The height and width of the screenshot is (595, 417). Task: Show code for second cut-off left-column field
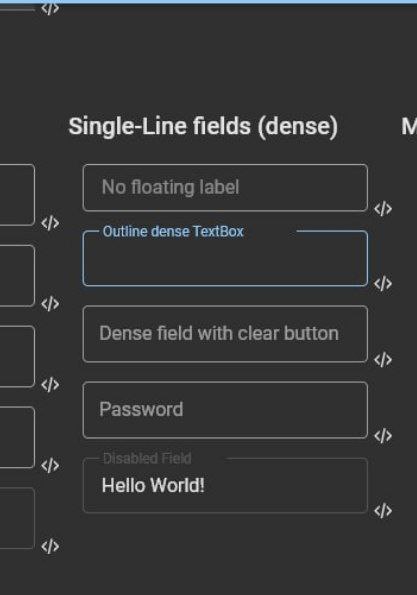(x=50, y=304)
